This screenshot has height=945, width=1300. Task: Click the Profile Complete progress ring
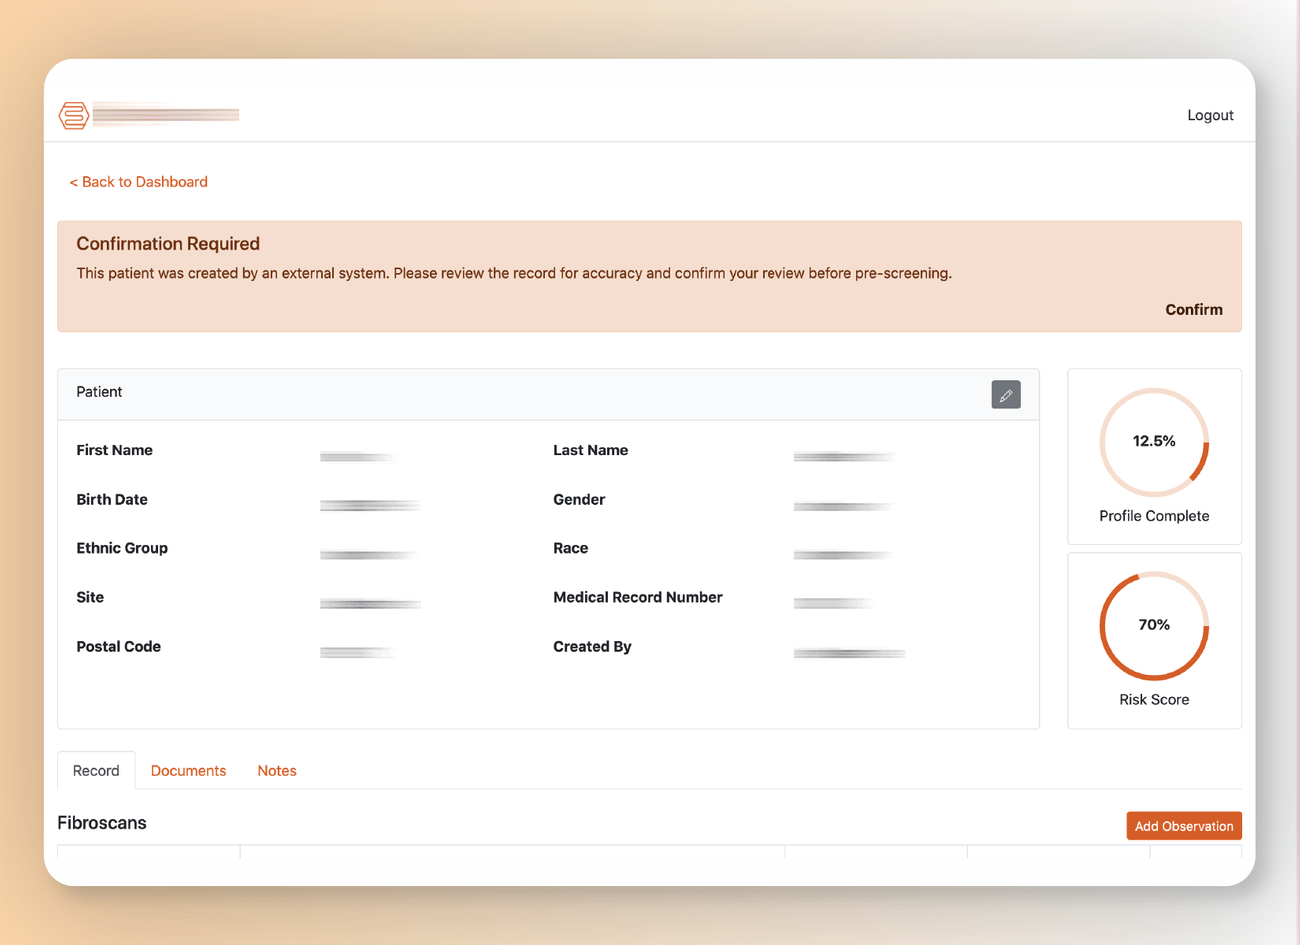[x=1154, y=442]
